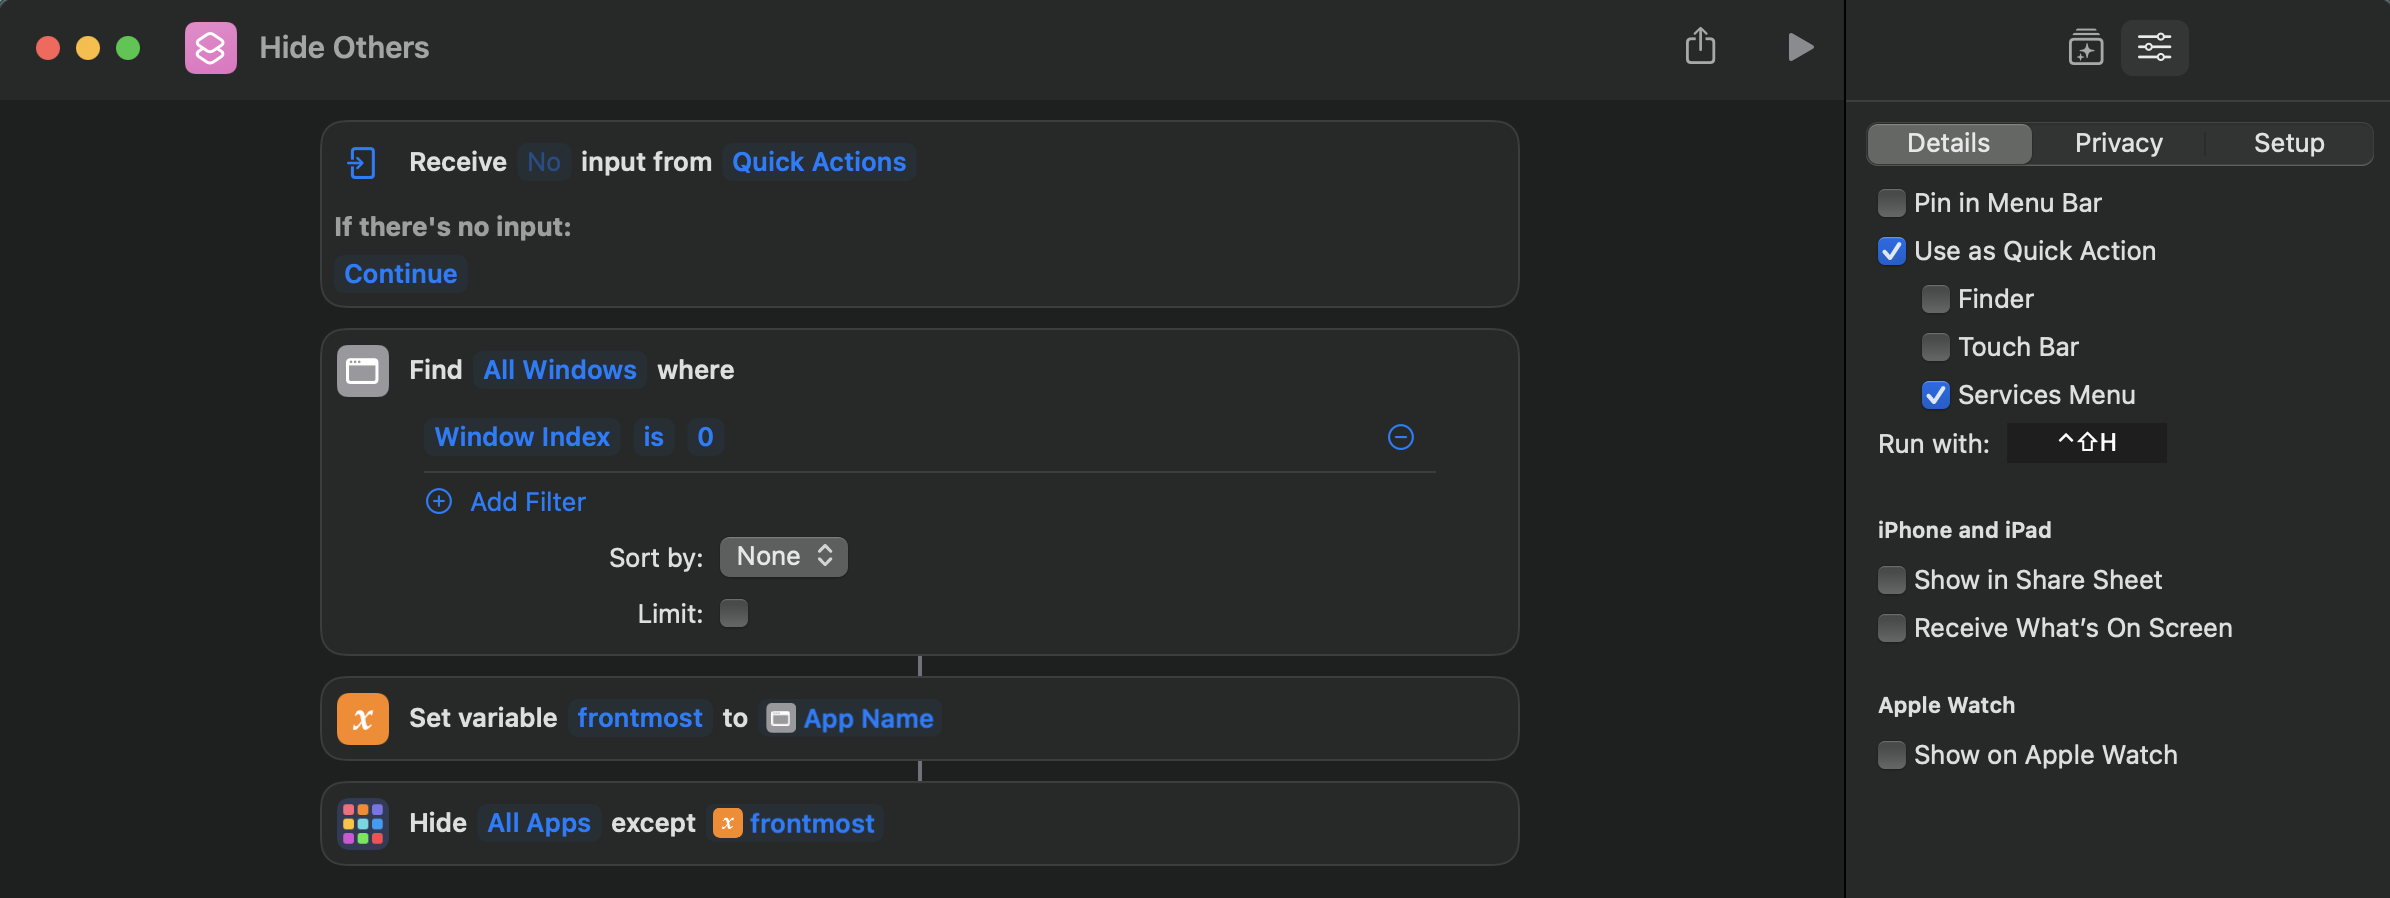Click the shortcut details settings icon
2390x898 pixels.
coord(2154,47)
